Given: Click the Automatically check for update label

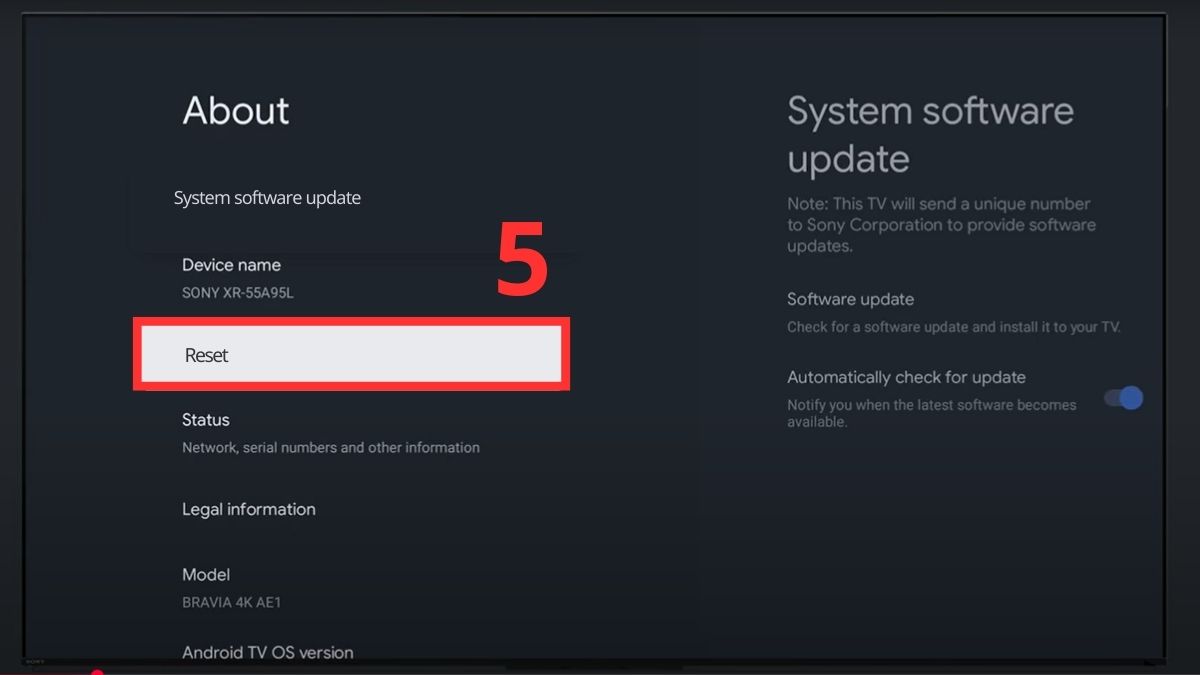Looking at the screenshot, I should click(x=906, y=377).
